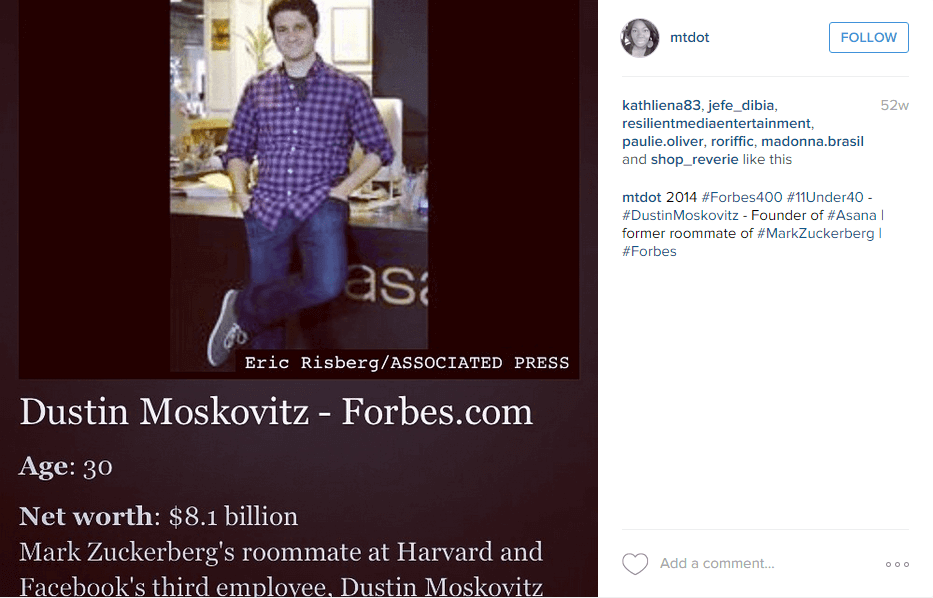
Task: Open shop_reverie profile link
Action: 694,159
